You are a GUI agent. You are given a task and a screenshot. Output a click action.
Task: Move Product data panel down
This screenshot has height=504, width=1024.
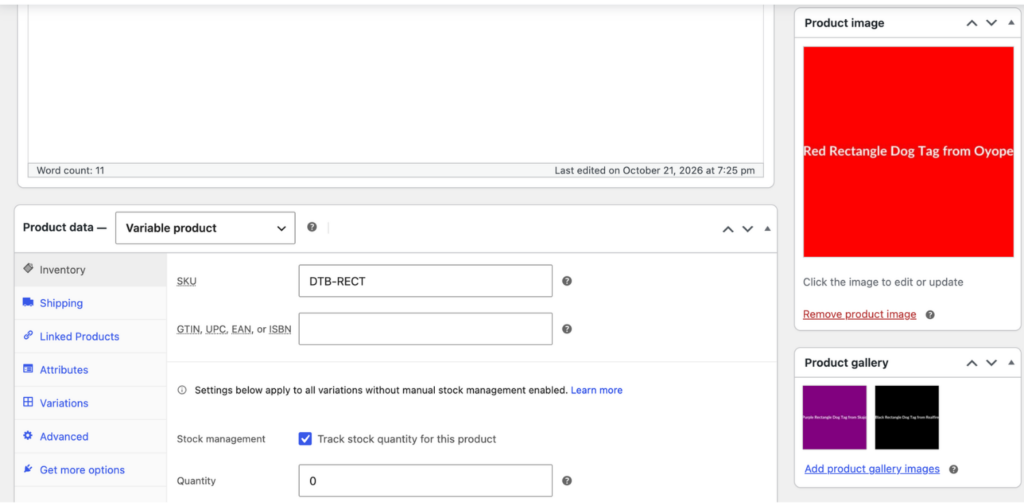(x=748, y=228)
